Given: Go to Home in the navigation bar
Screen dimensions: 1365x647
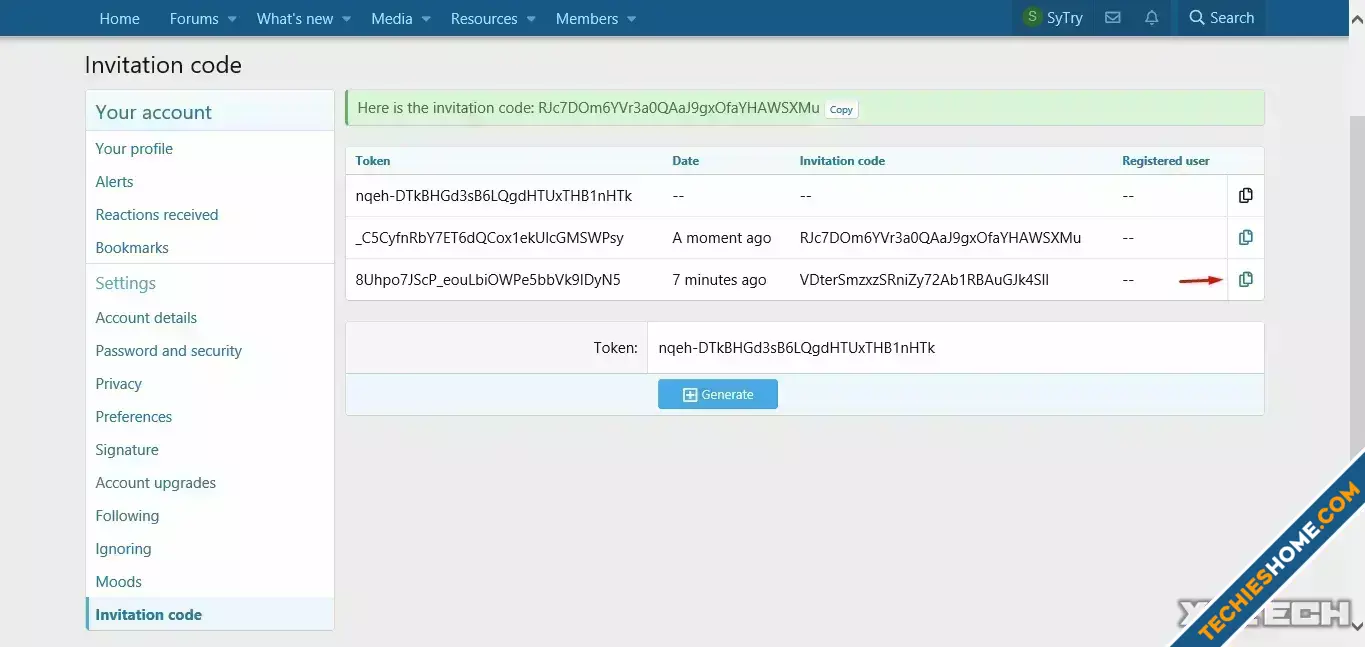Looking at the screenshot, I should click(119, 18).
